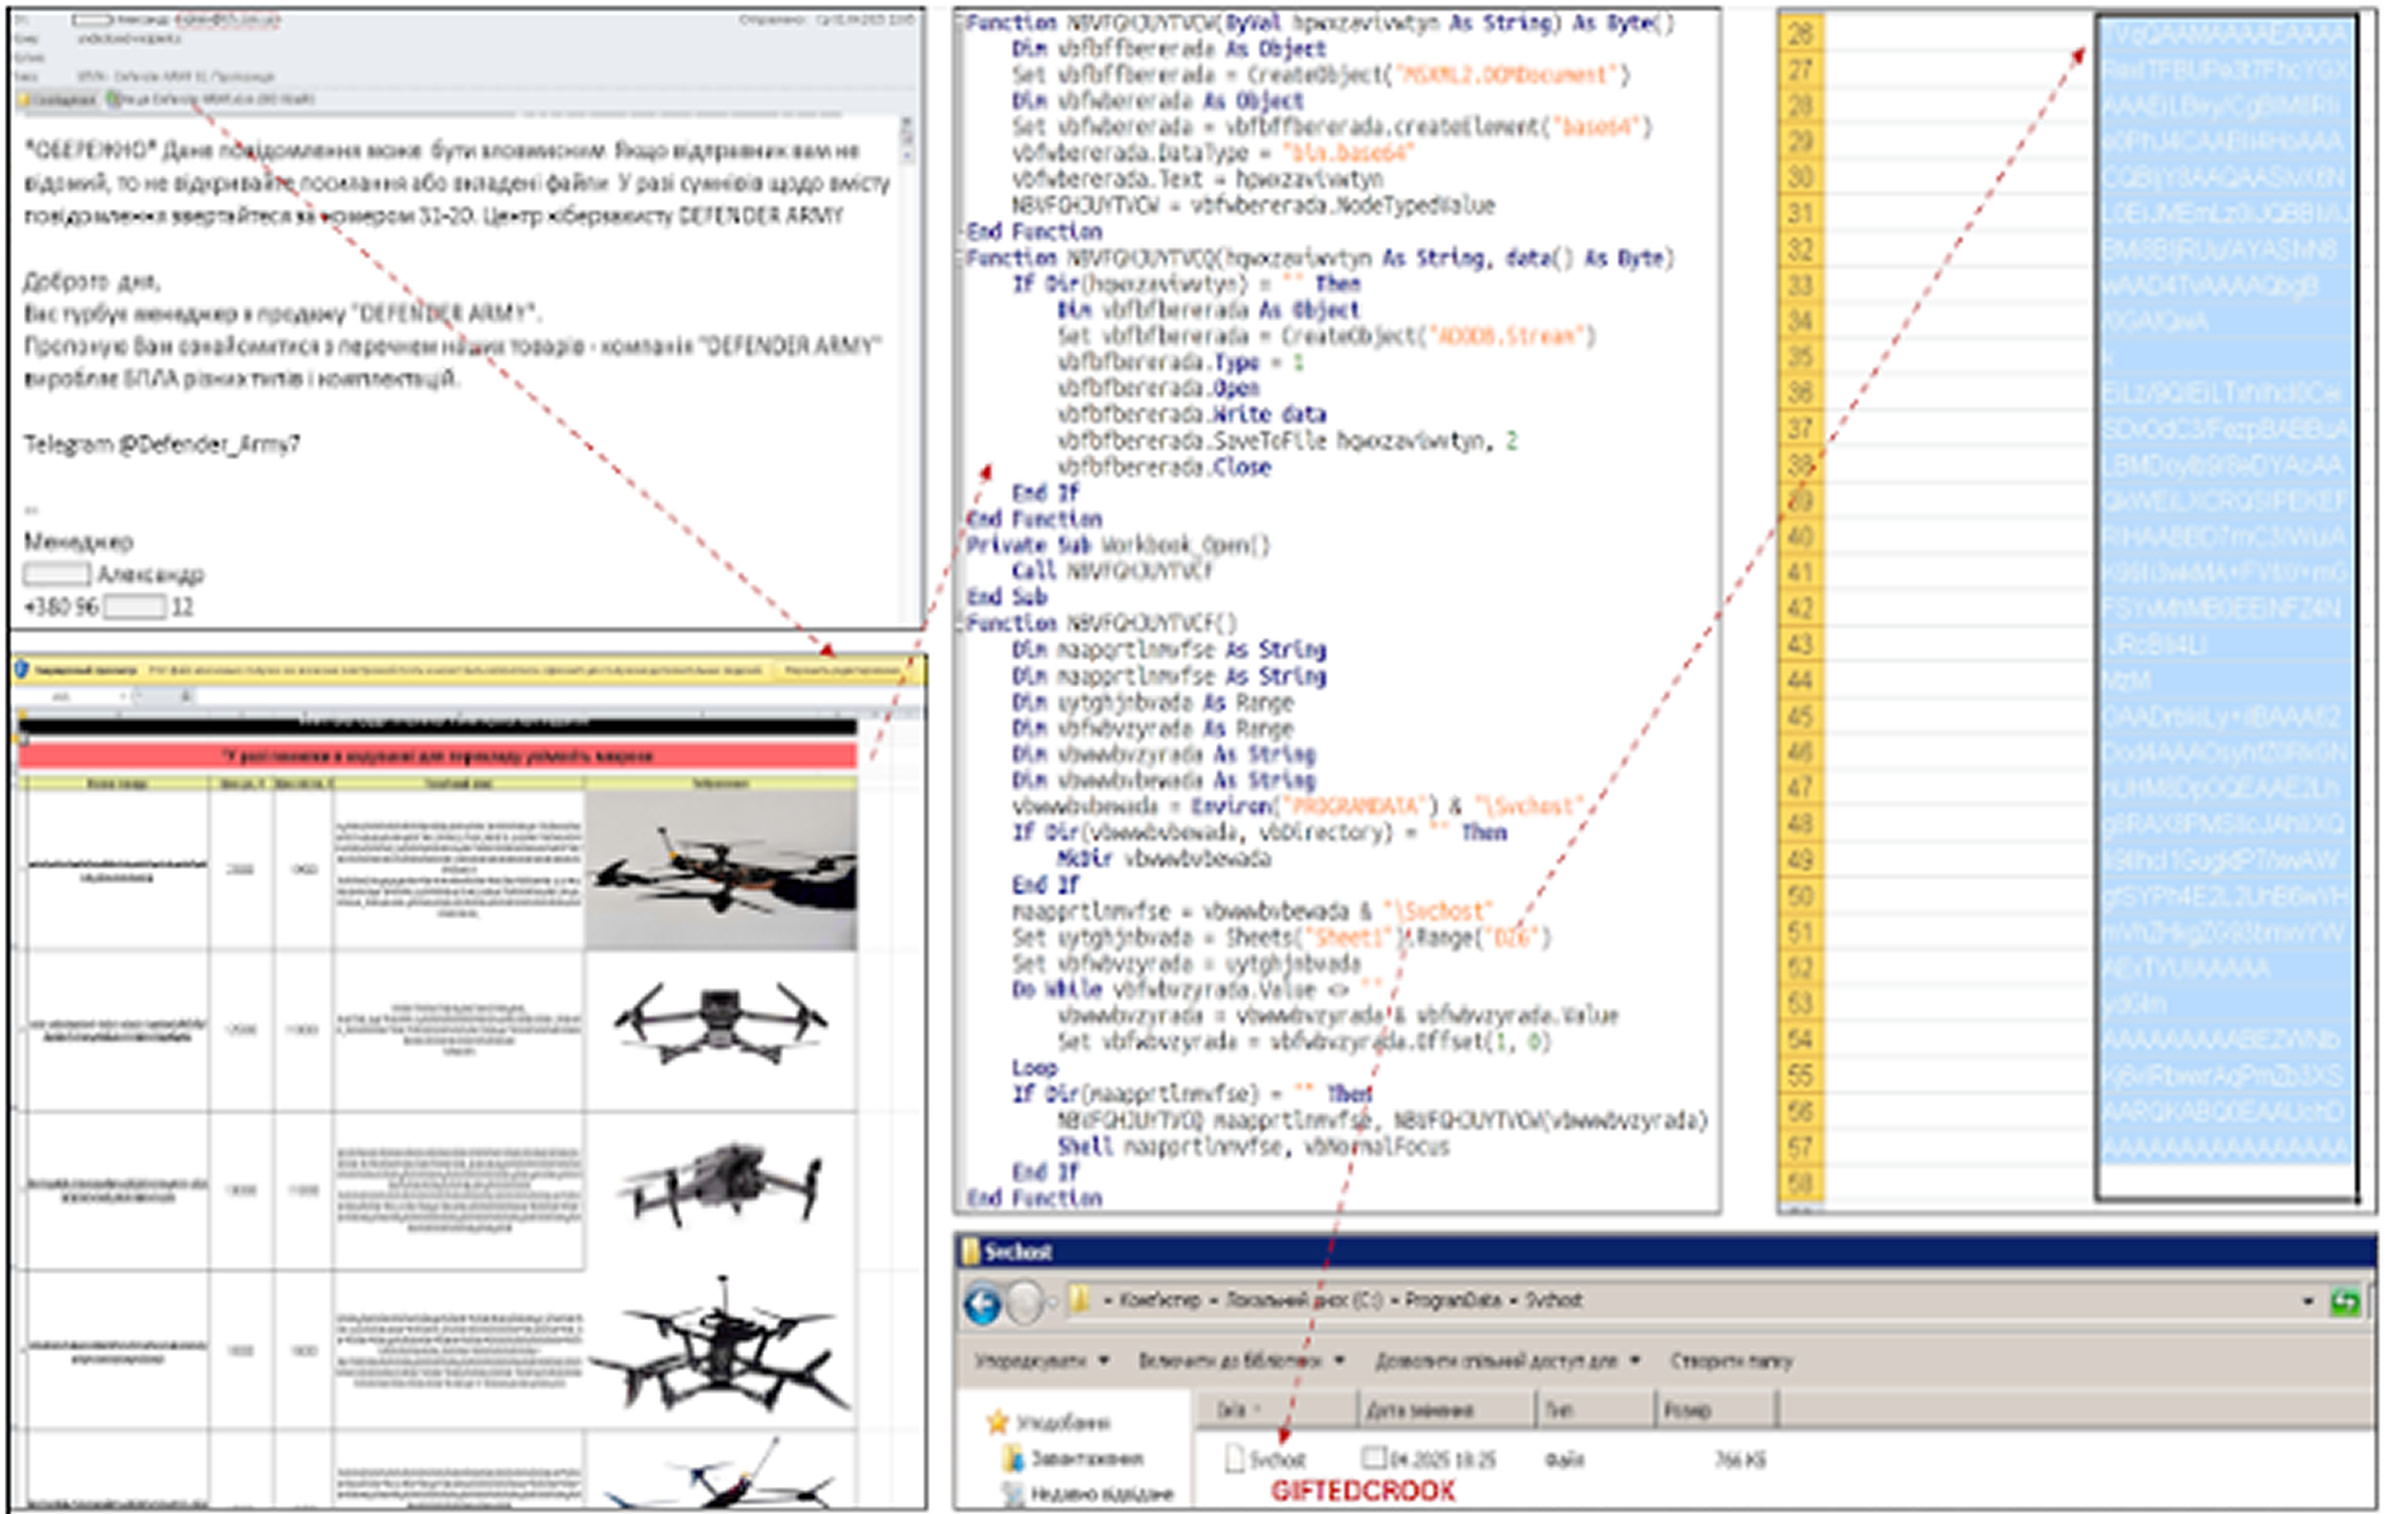Screen dimensions: 2385x1514
Task: Click the Explorer forward navigation button
Action: pos(1025,1303)
